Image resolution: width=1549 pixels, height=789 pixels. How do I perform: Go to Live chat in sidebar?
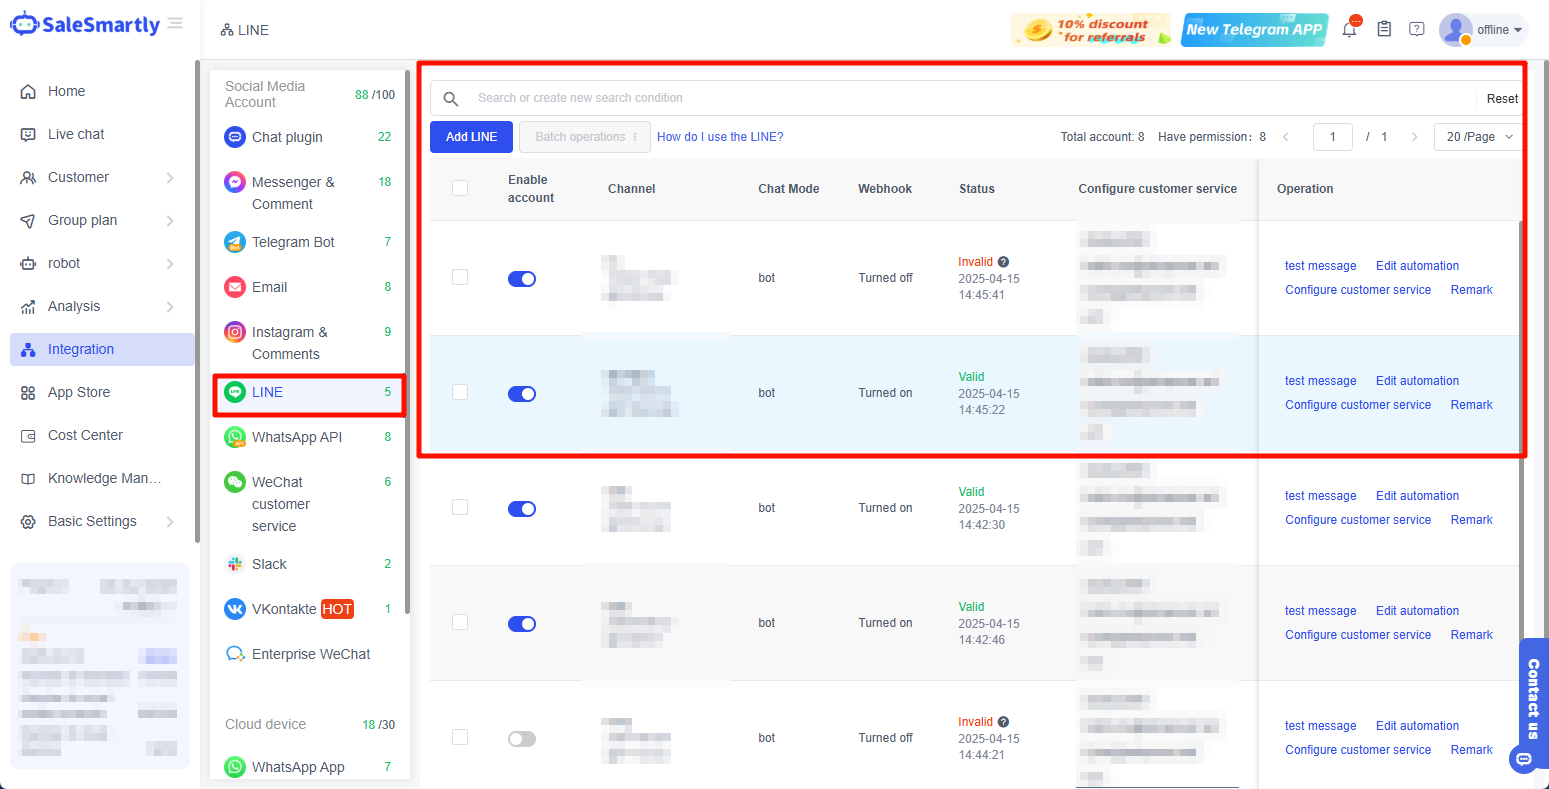pos(76,134)
